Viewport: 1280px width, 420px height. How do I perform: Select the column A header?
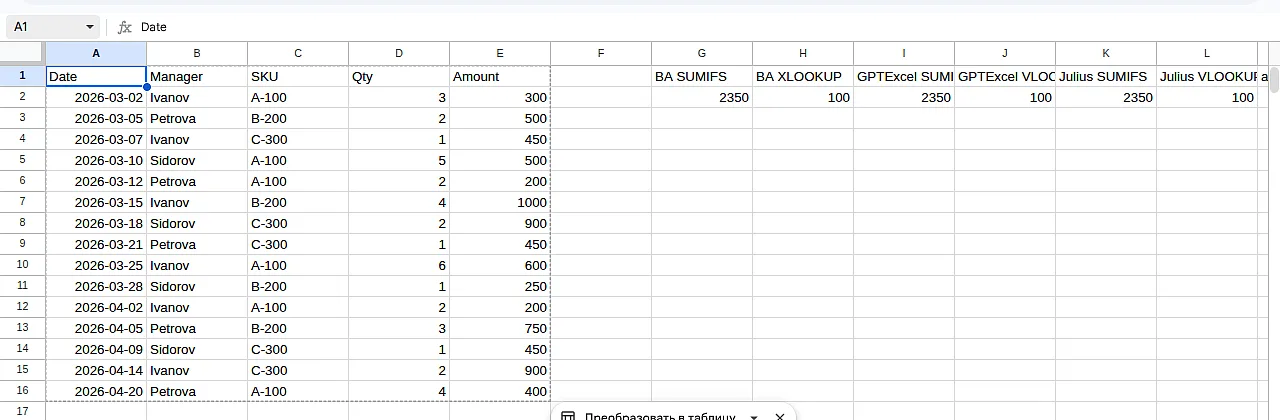coord(96,53)
